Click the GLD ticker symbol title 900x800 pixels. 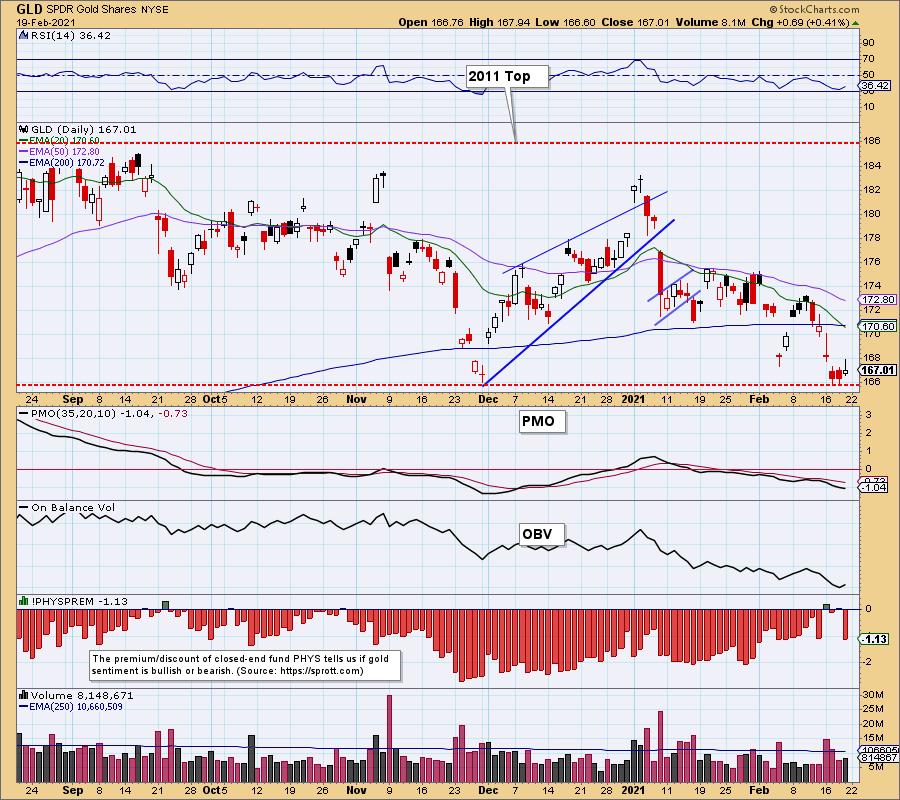(29, 9)
